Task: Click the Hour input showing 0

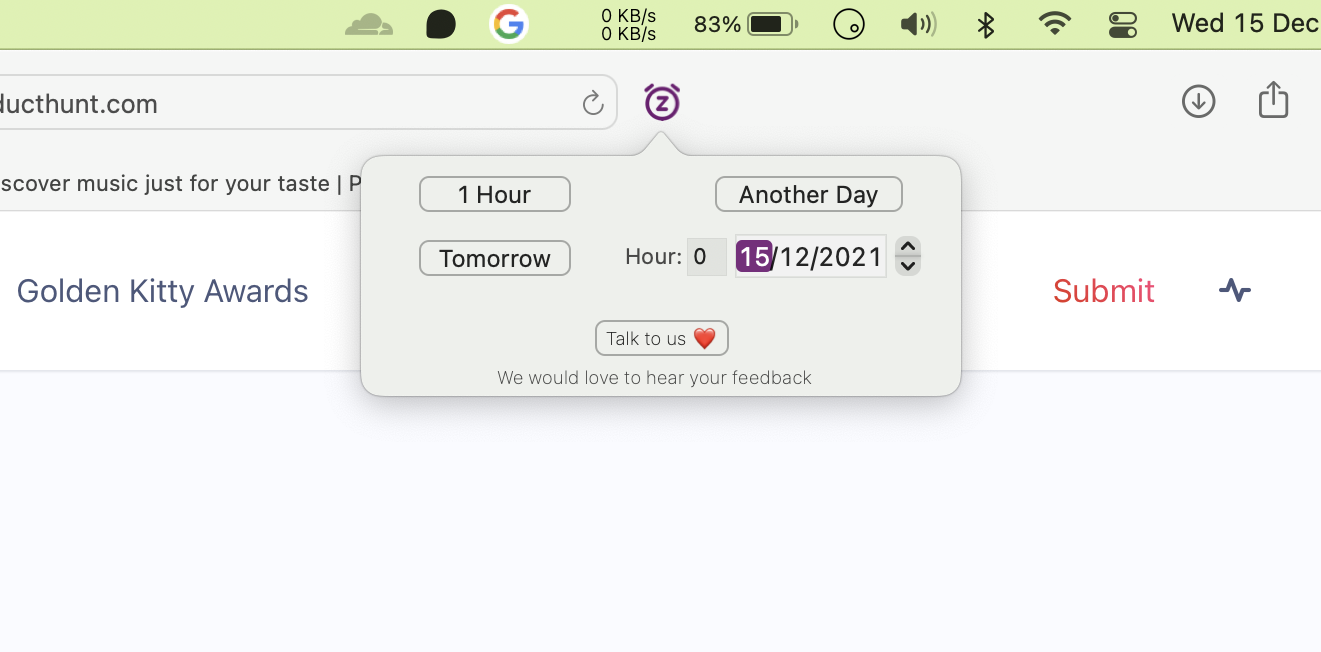Action: coord(706,257)
